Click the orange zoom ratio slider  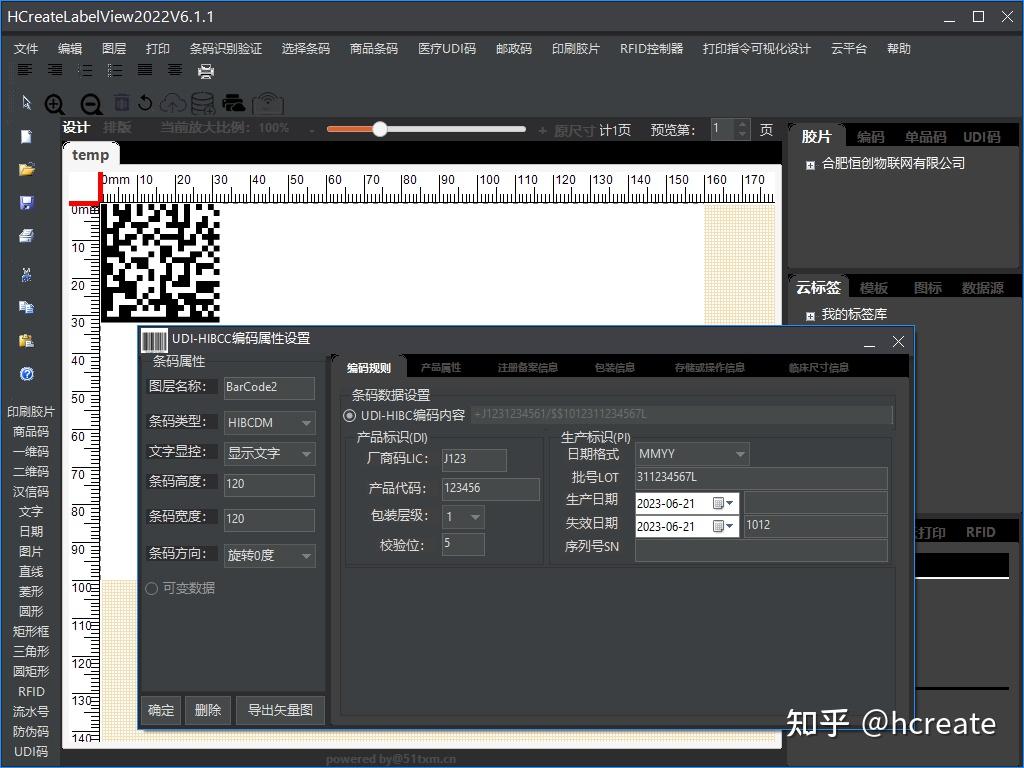pos(380,128)
